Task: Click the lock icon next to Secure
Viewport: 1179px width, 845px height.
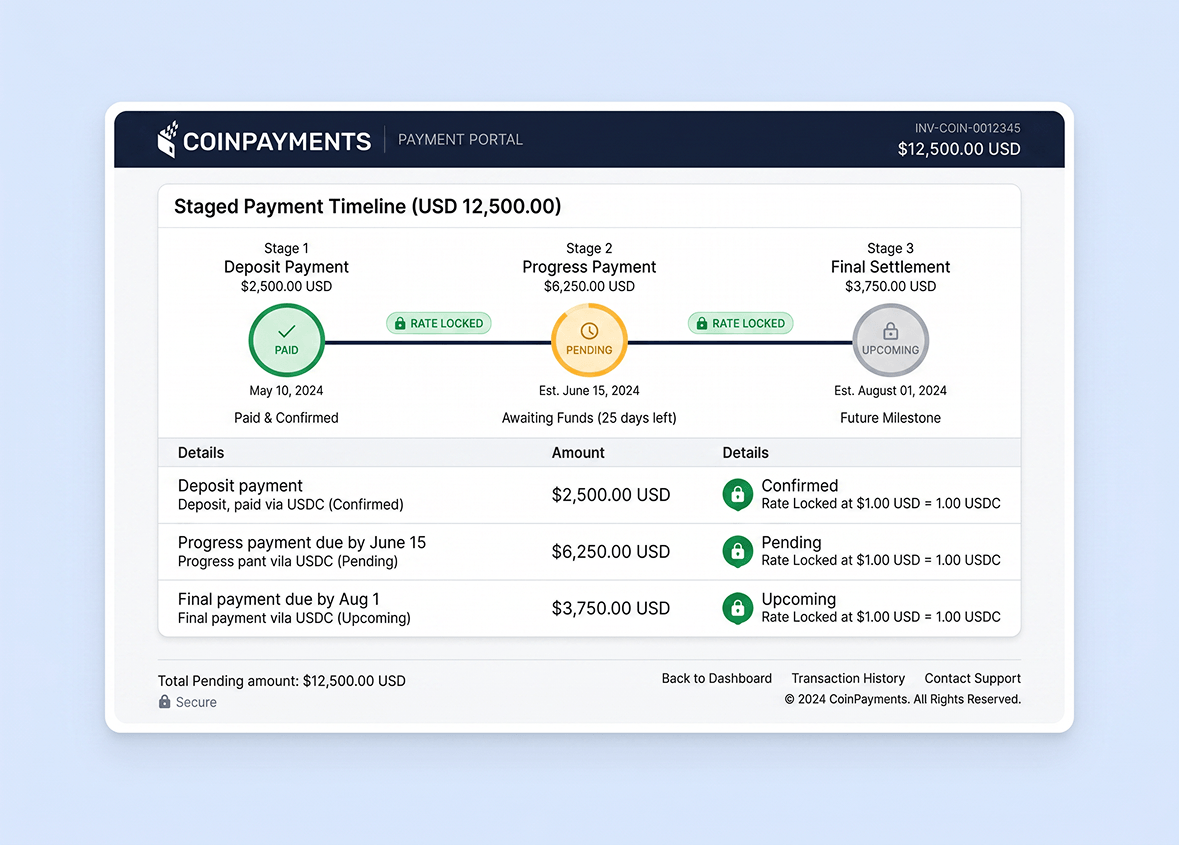Action: tap(165, 701)
